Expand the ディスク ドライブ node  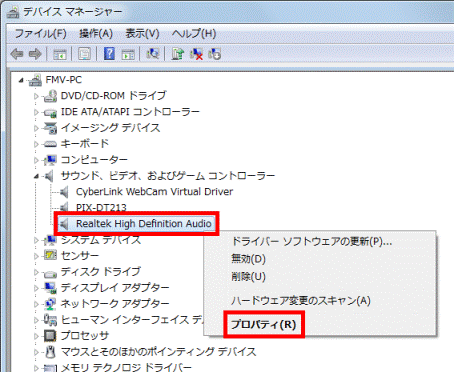(x=36, y=272)
